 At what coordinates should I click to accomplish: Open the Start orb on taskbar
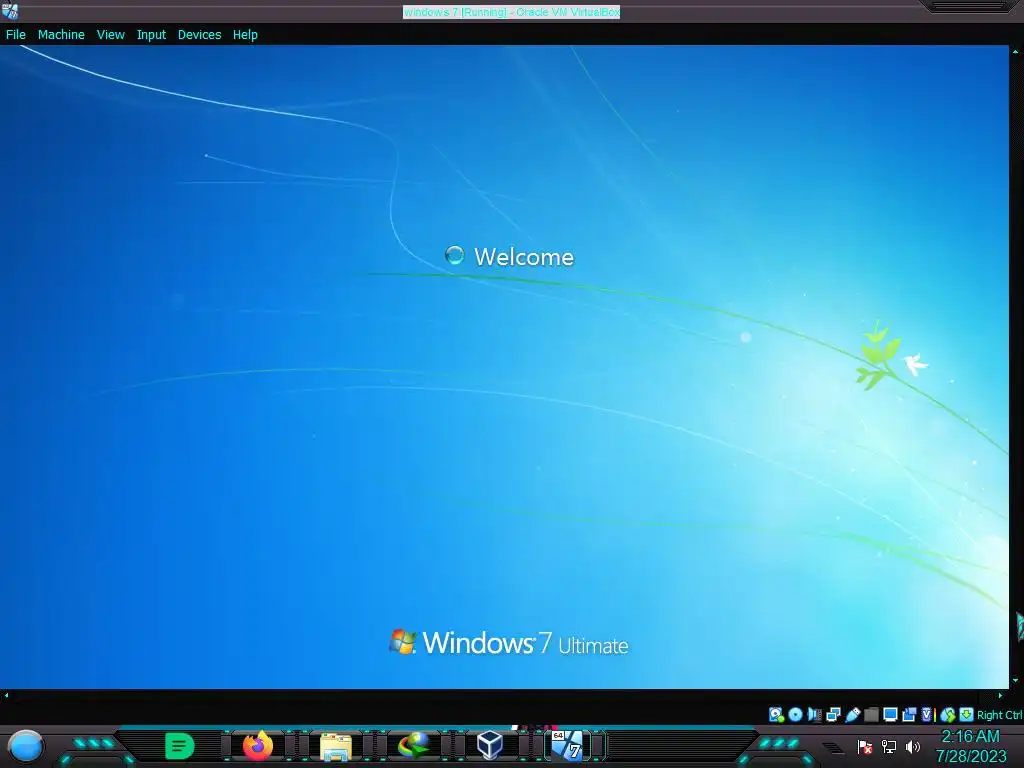pyautogui.click(x=26, y=746)
